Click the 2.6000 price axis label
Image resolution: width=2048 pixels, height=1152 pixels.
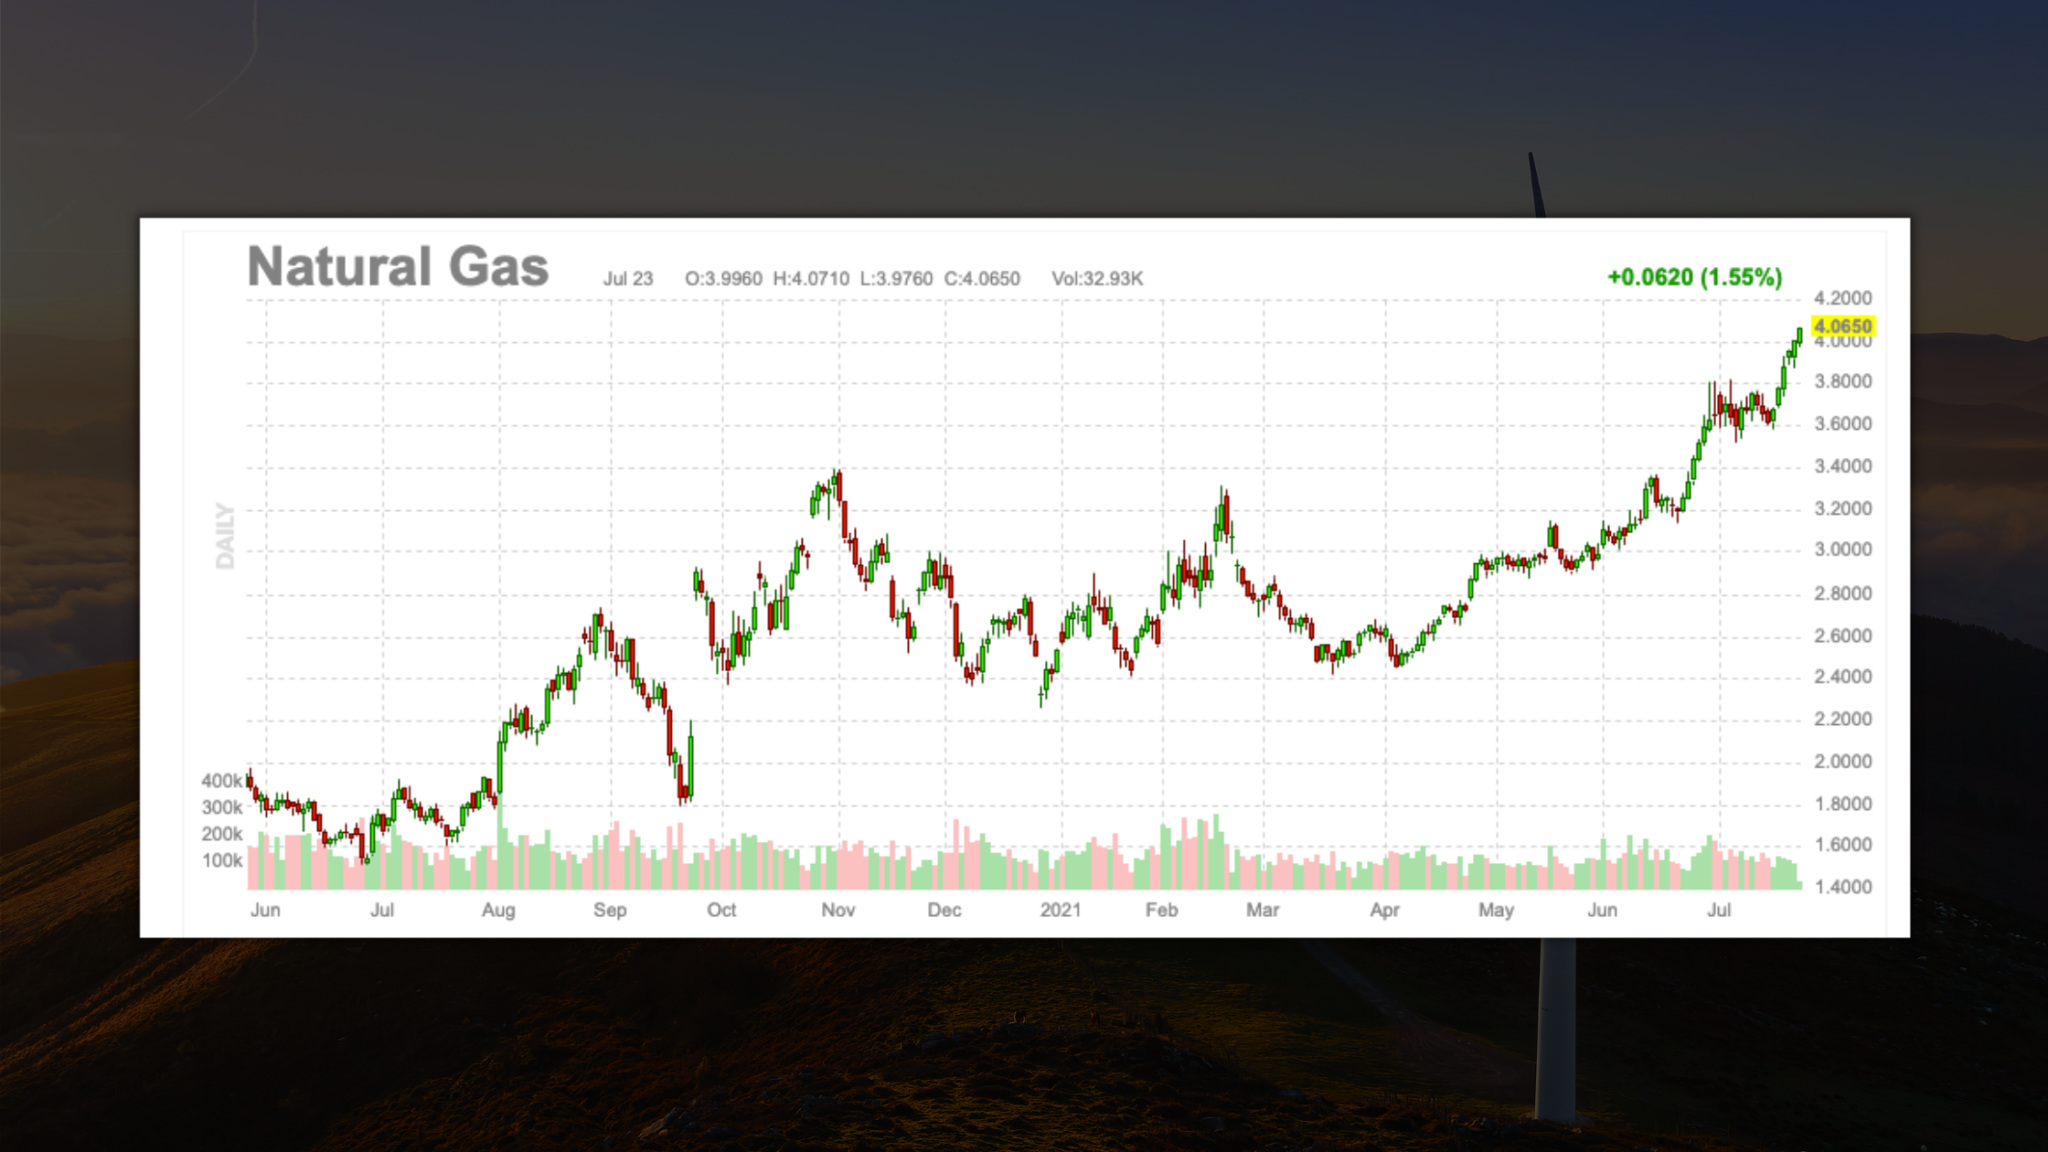1843,635
